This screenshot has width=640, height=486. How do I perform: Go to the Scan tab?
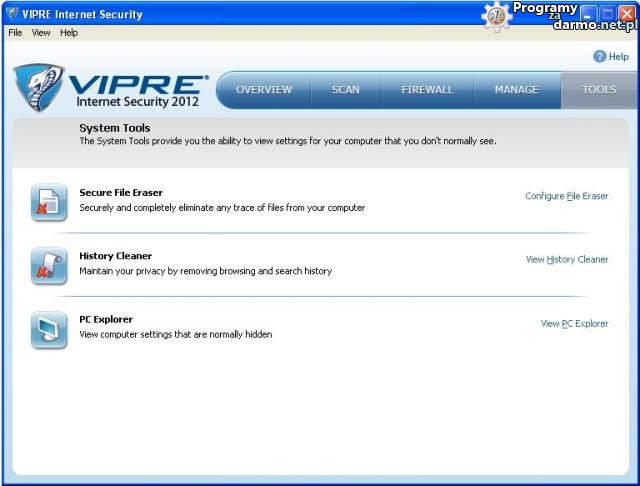pyautogui.click(x=346, y=90)
